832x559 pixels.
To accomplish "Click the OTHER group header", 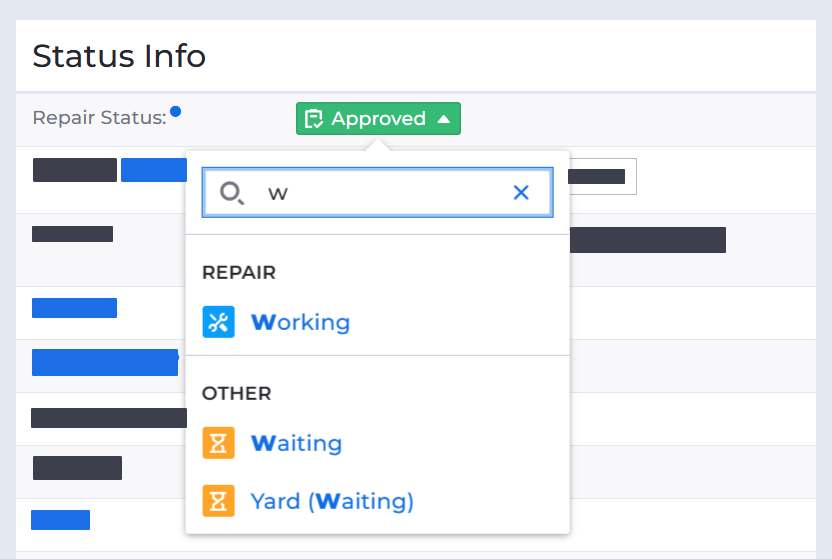I will pyautogui.click(x=237, y=393).
